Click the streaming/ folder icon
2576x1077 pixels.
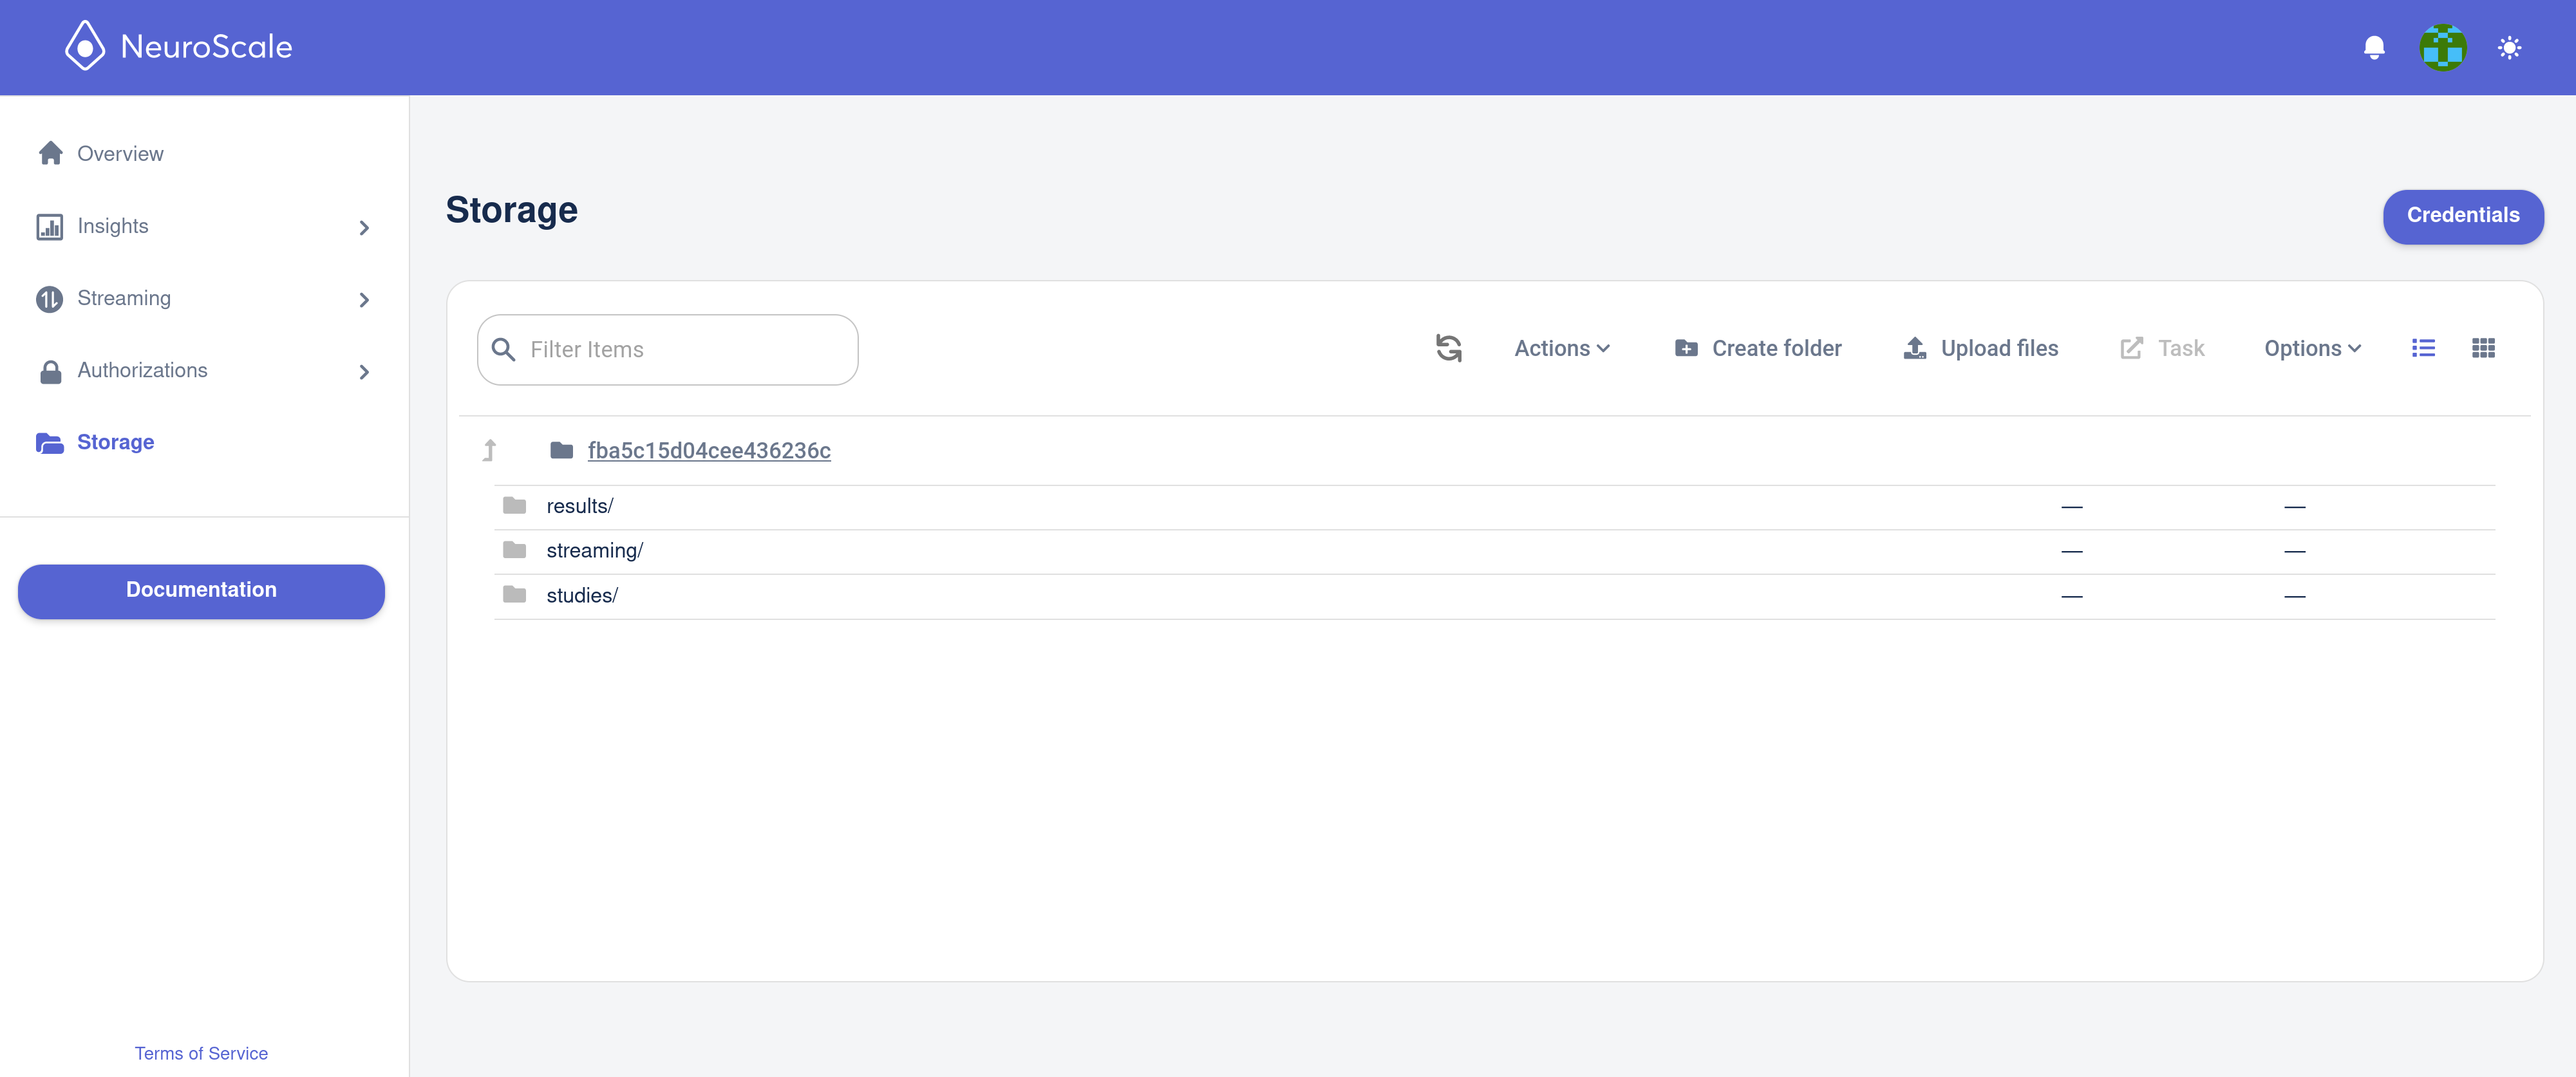[514, 550]
